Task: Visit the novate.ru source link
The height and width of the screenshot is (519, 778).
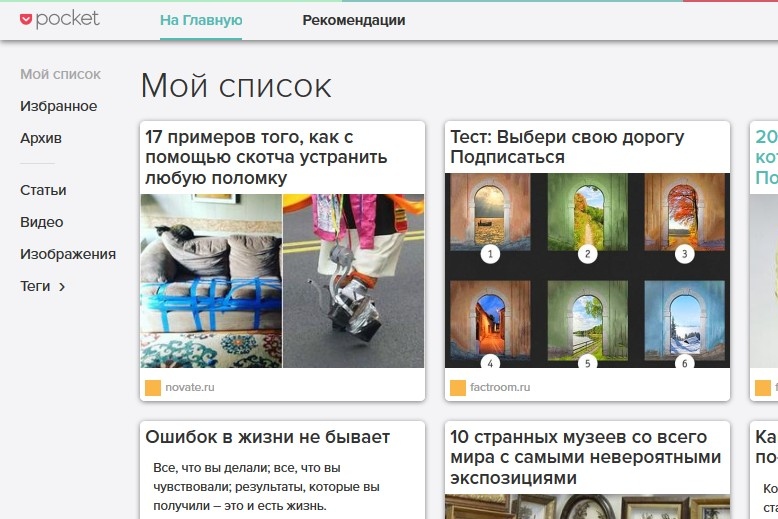Action: [x=190, y=388]
